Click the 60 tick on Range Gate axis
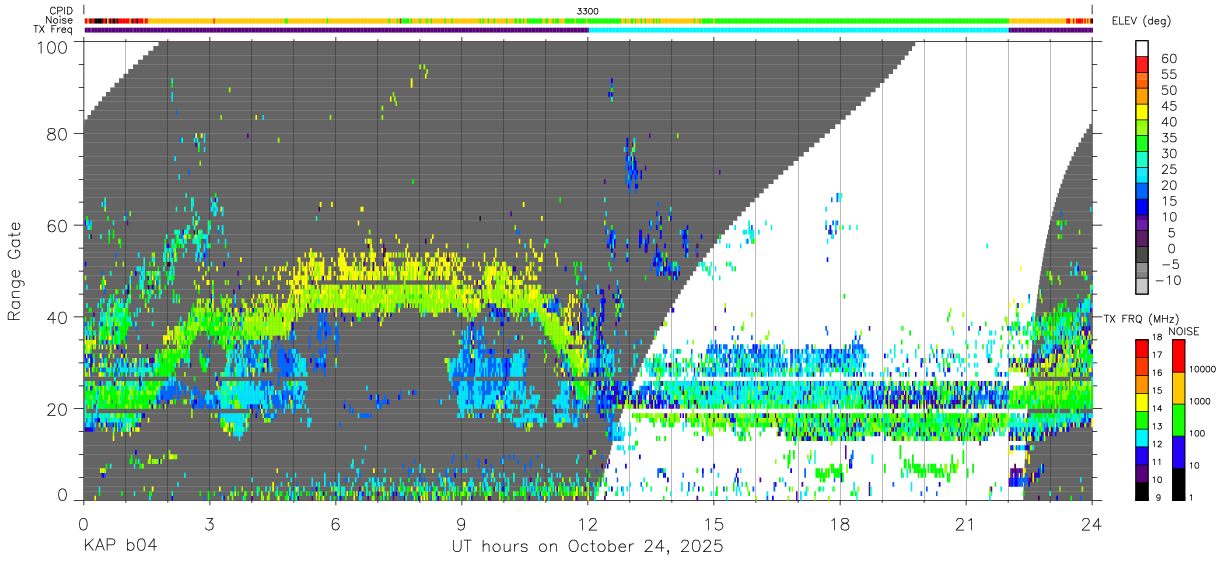Screen dimensions: 1228x567 click(59, 225)
